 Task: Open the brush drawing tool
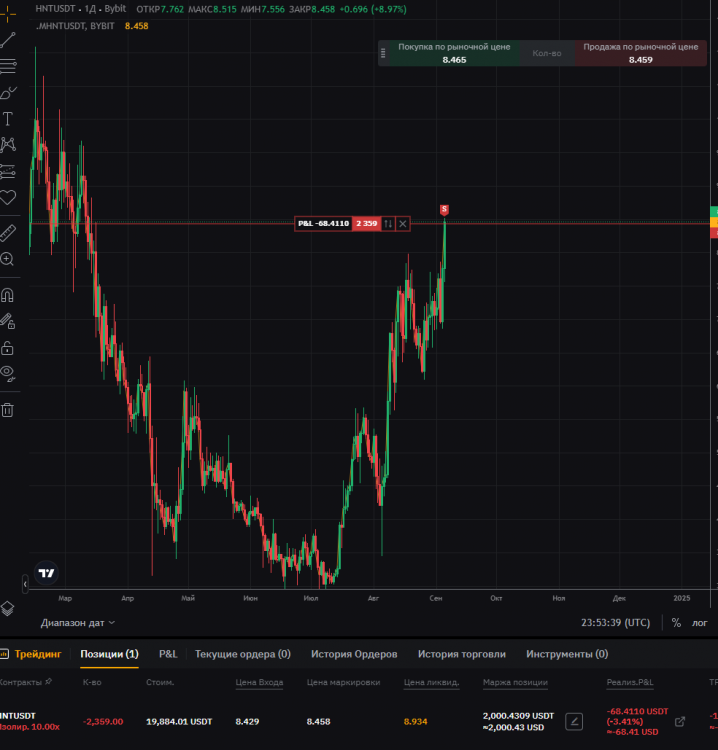point(8,93)
